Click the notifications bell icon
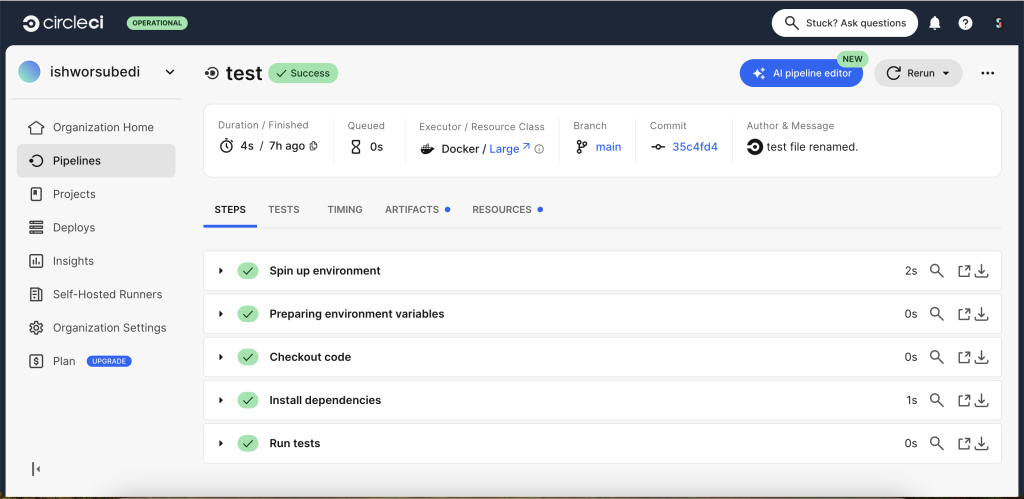The image size is (1024, 499). point(935,23)
